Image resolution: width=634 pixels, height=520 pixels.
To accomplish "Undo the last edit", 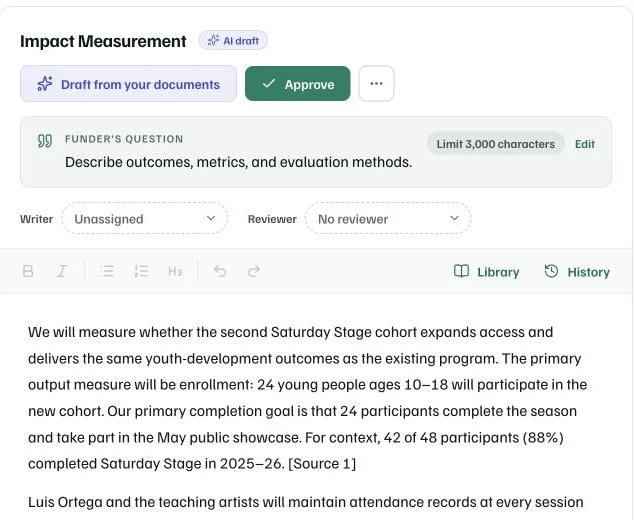I will coord(220,271).
